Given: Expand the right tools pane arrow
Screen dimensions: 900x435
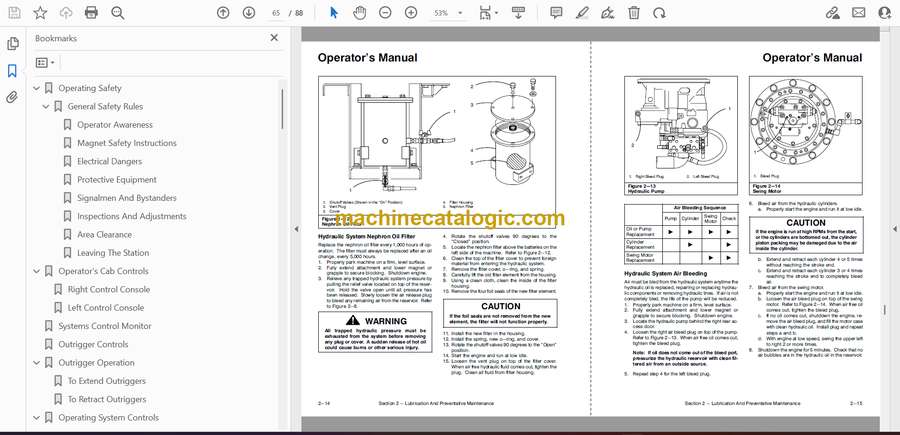Looking at the screenshot, I should 894,229.
